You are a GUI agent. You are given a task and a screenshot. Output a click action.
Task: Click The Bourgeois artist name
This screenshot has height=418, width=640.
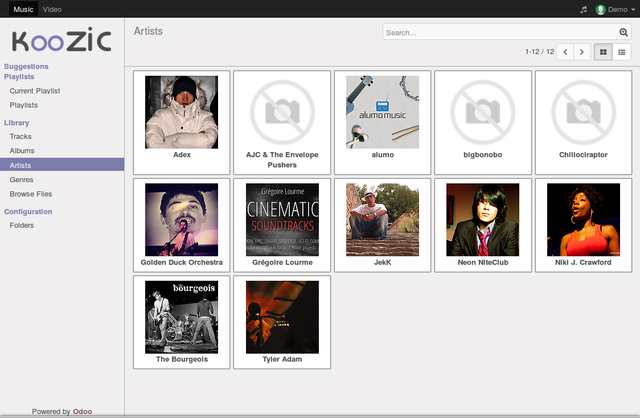(x=182, y=360)
